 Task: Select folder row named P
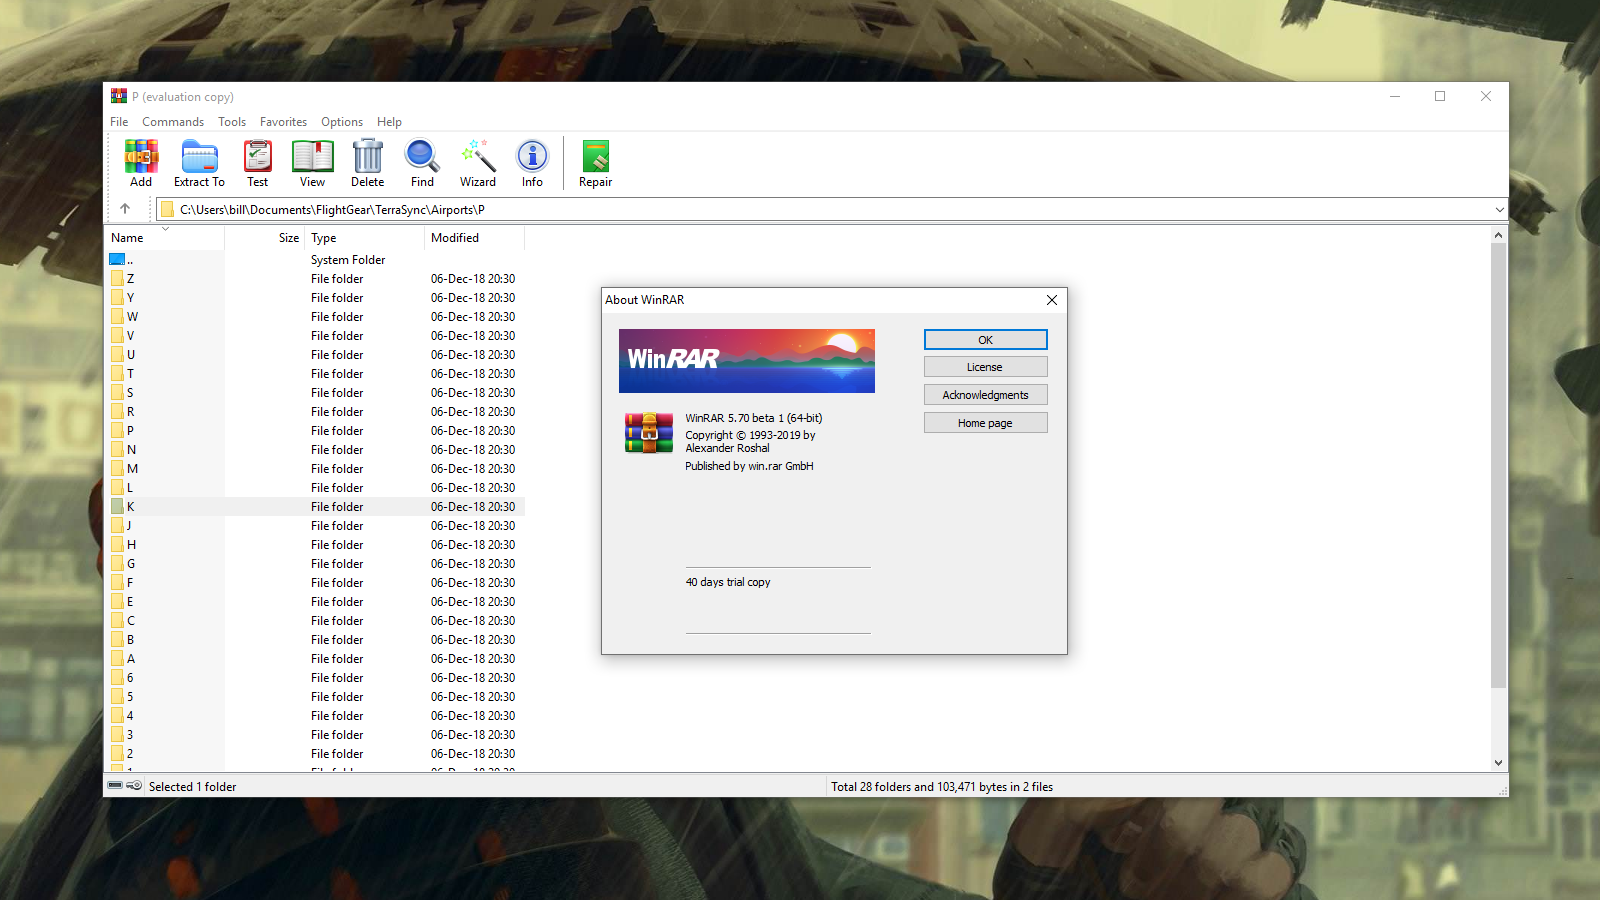pyautogui.click(x=315, y=431)
